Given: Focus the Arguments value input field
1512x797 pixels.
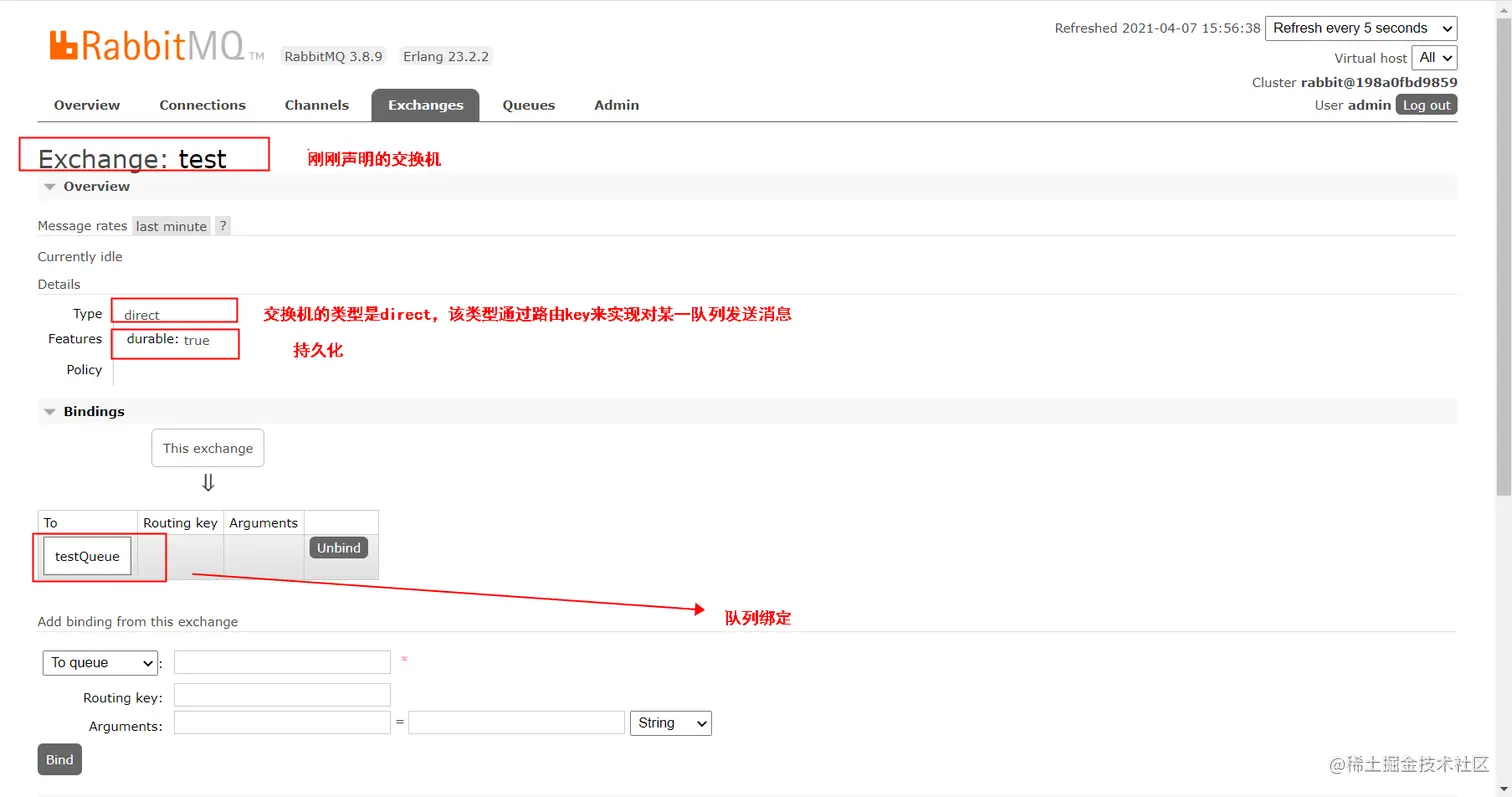Looking at the screenshot, I should coord(516,723).
